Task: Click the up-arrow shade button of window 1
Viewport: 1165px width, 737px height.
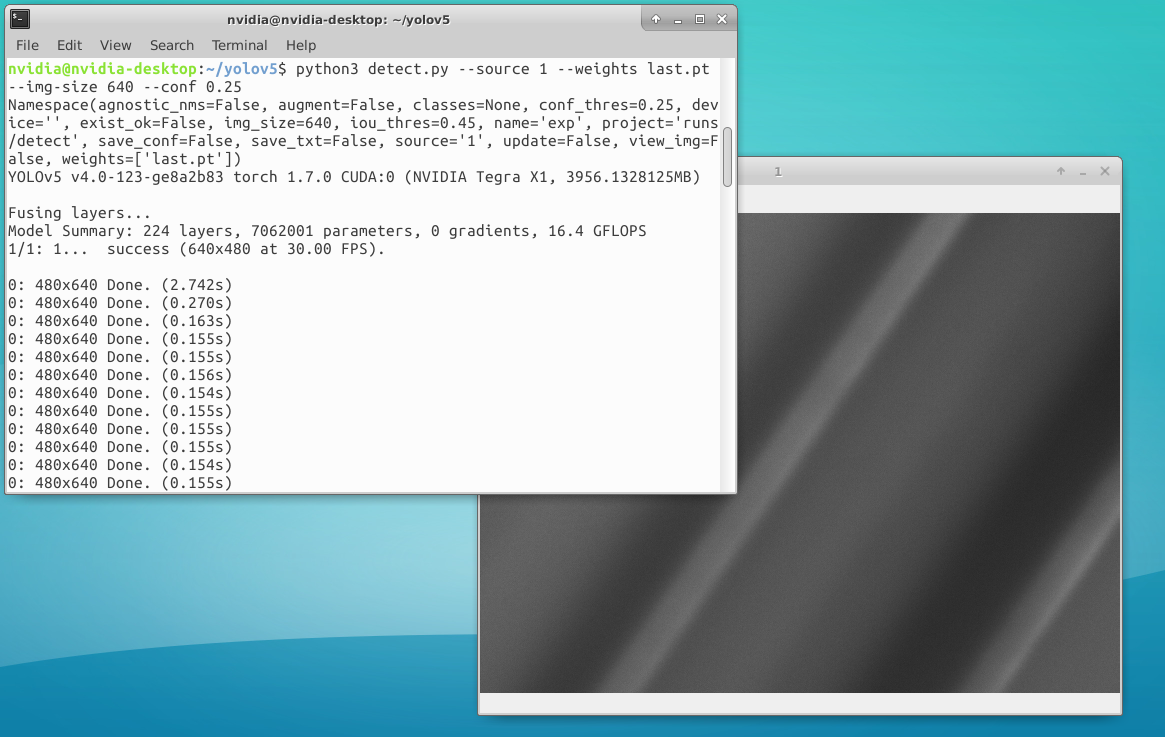Action: [1061, 172]
